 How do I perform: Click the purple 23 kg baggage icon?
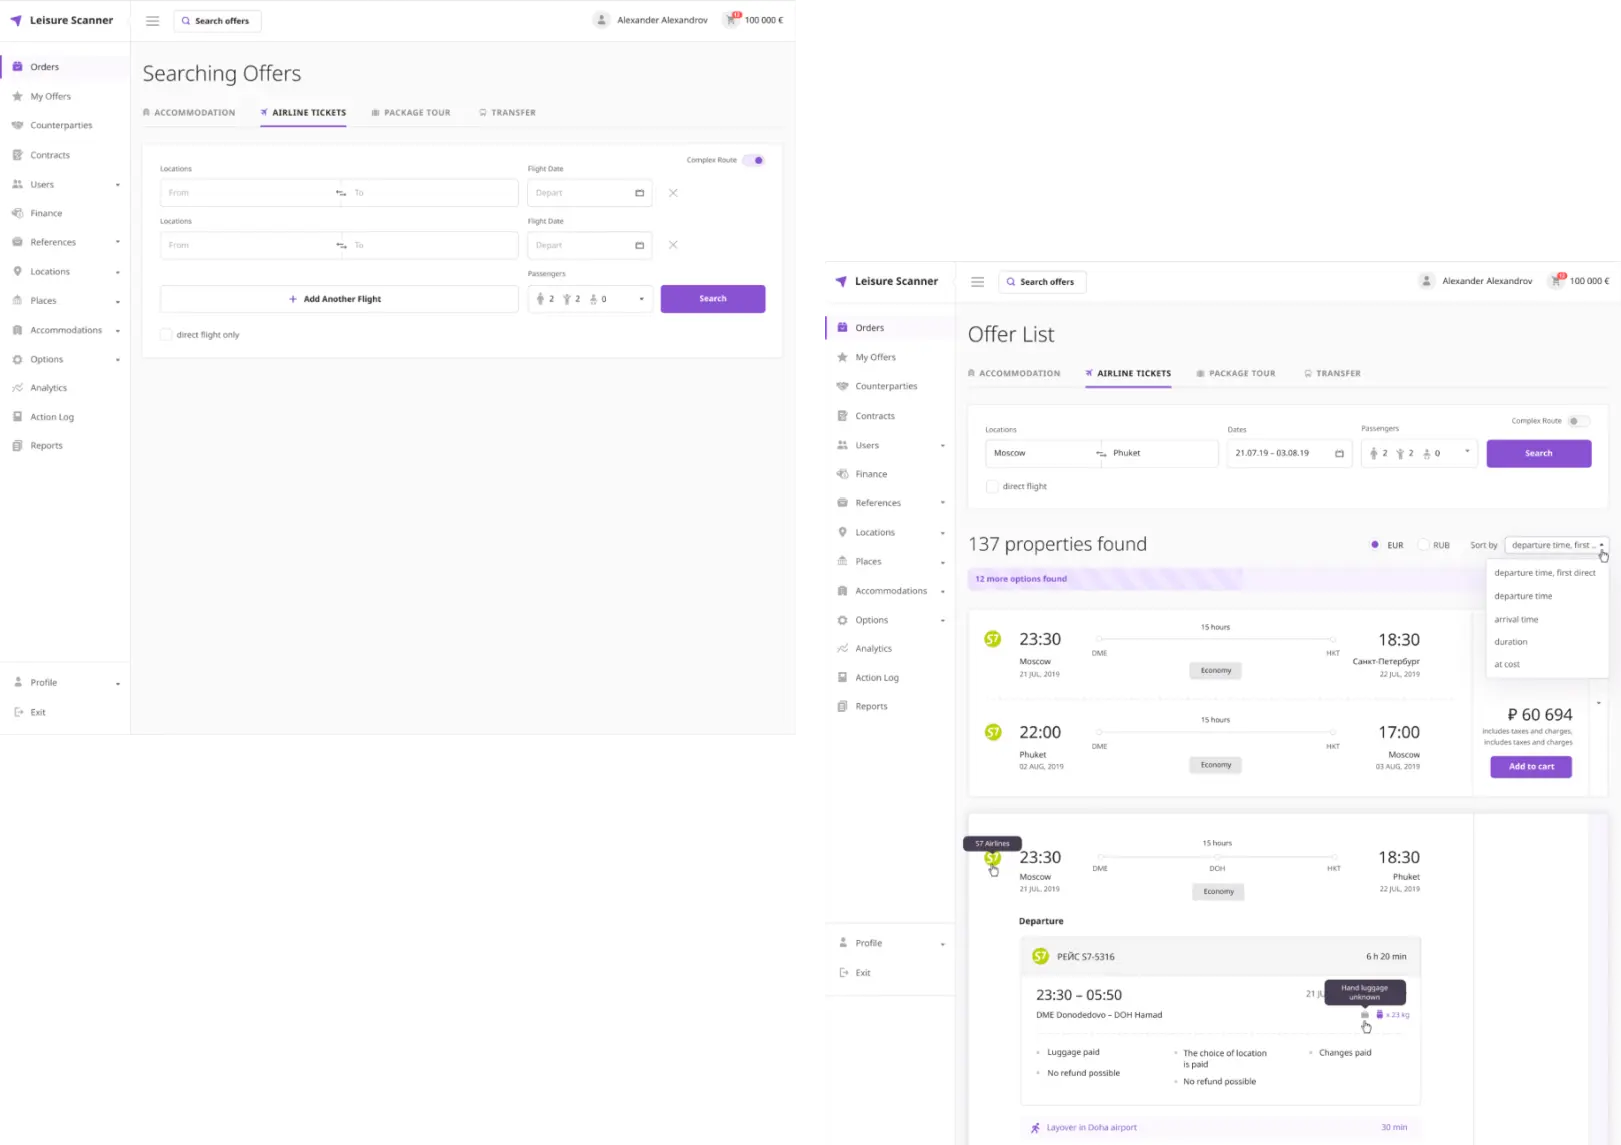(x=1380, y=1015)
